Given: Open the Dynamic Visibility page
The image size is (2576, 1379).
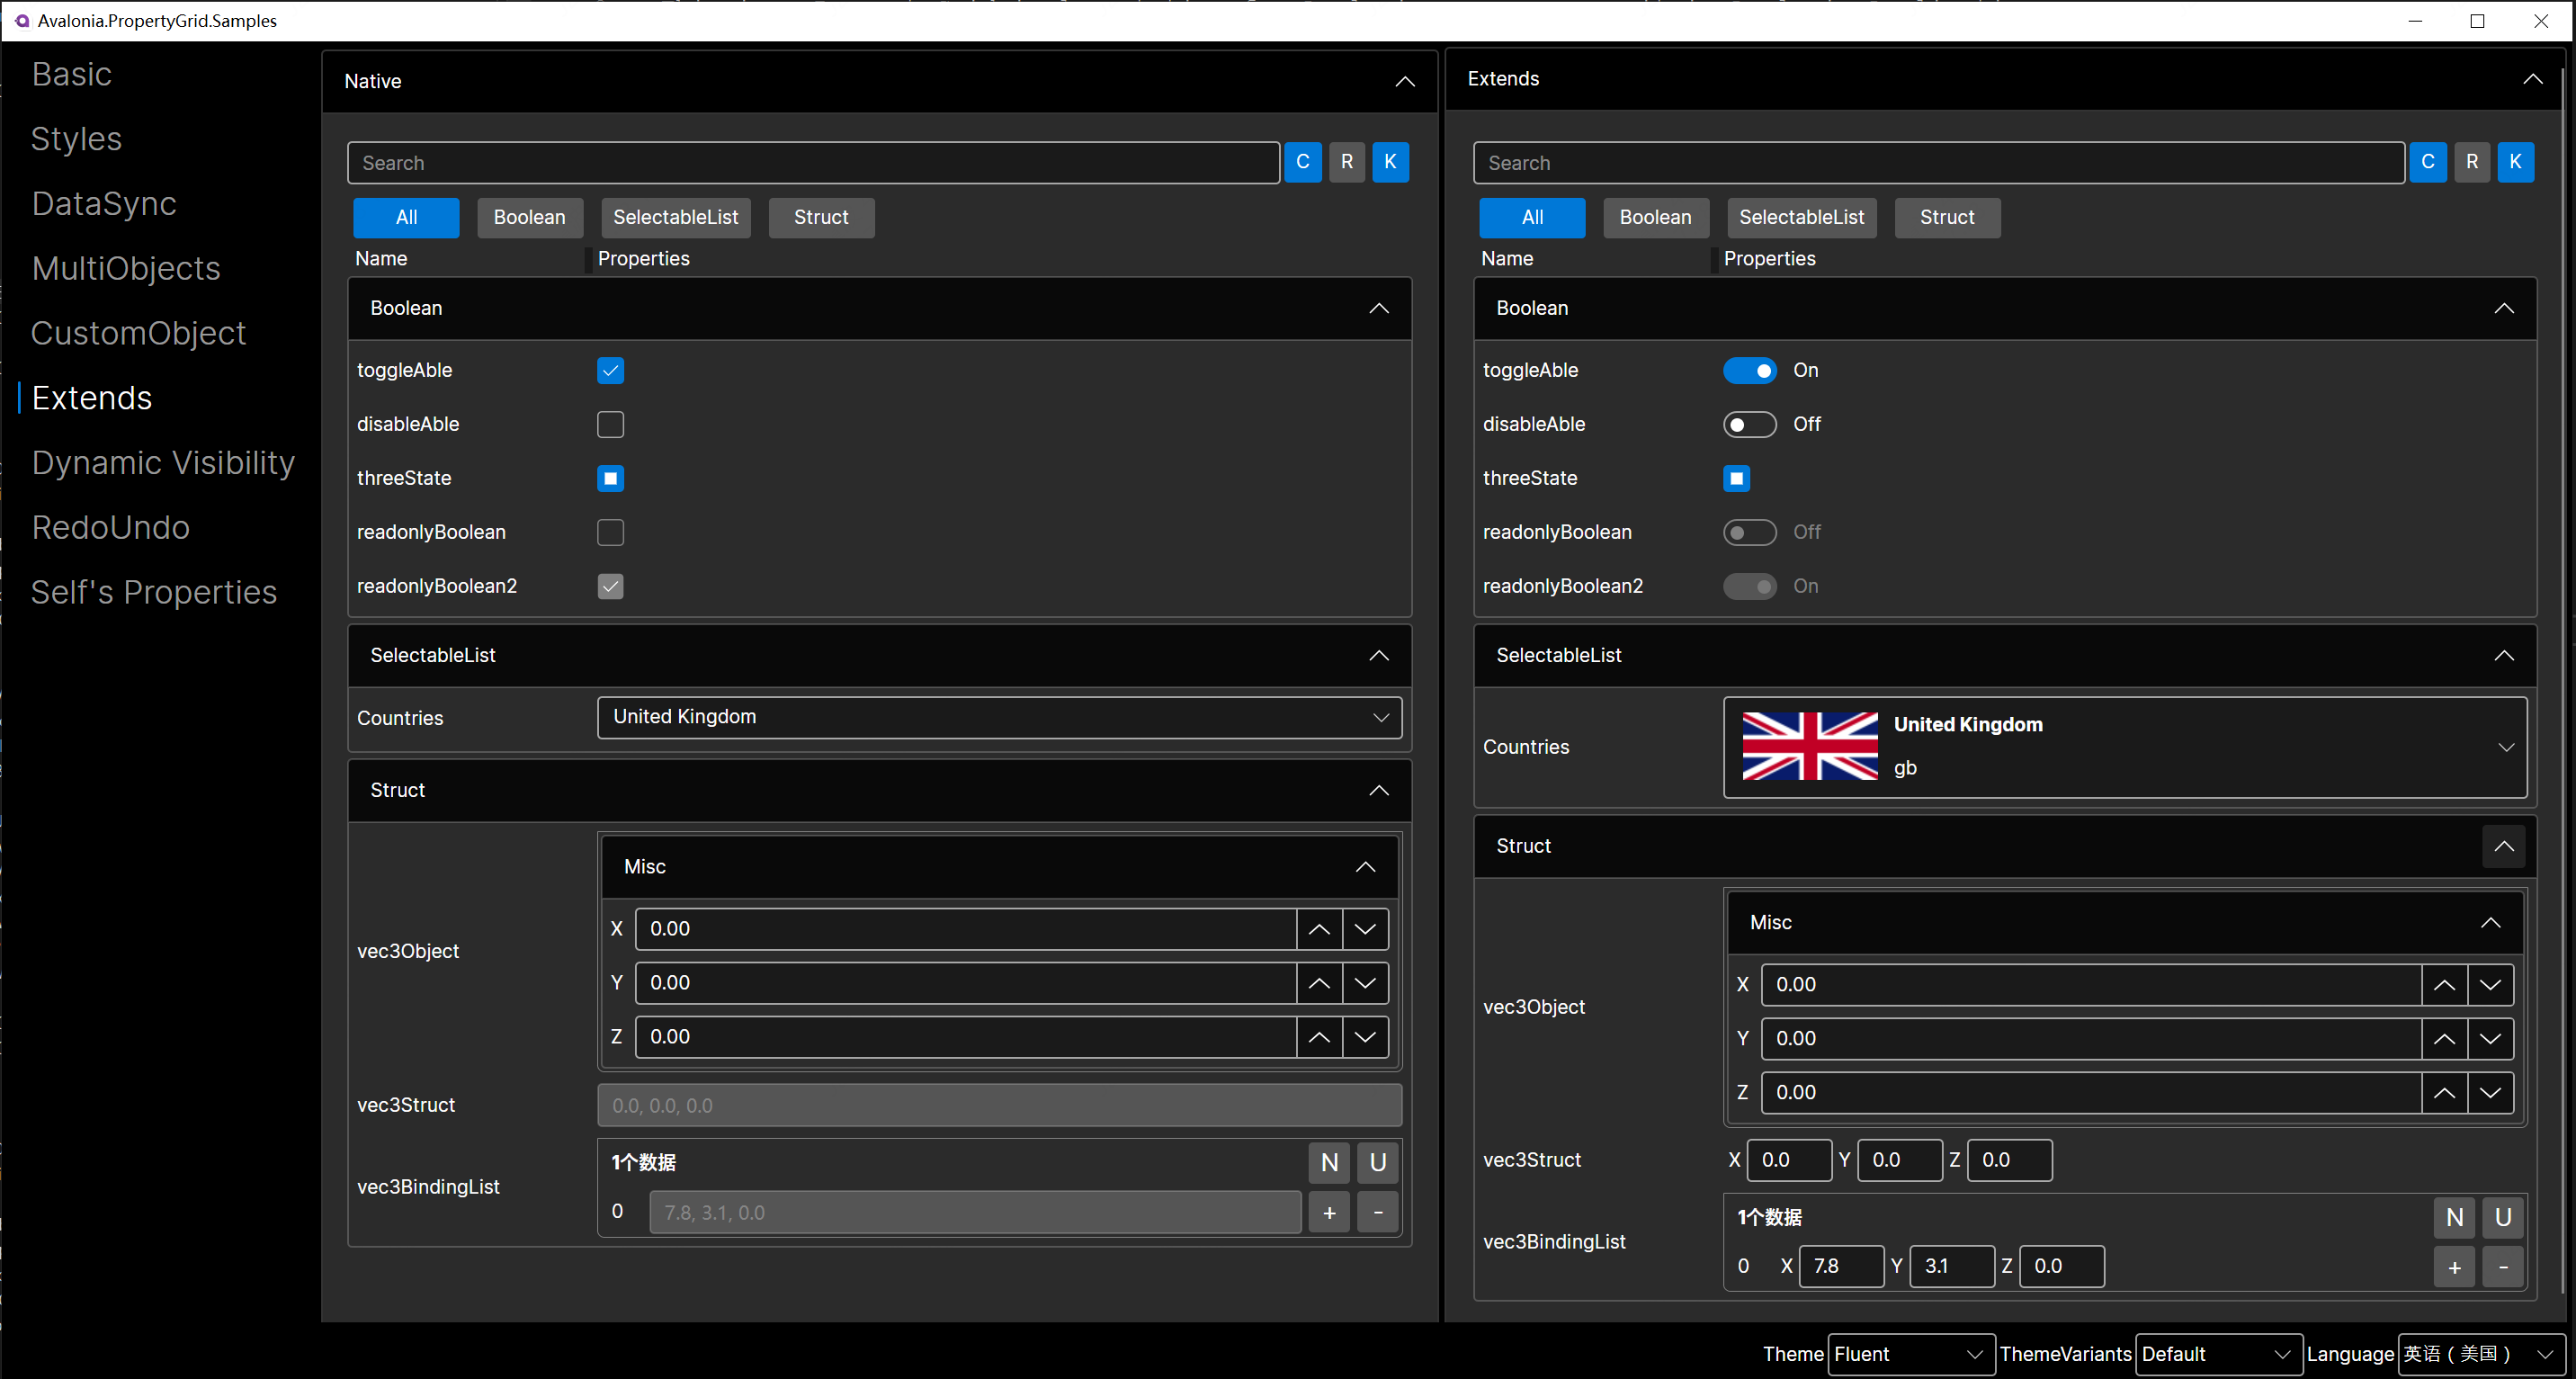Looking at the screenshot, I should [x=163, y=463].
